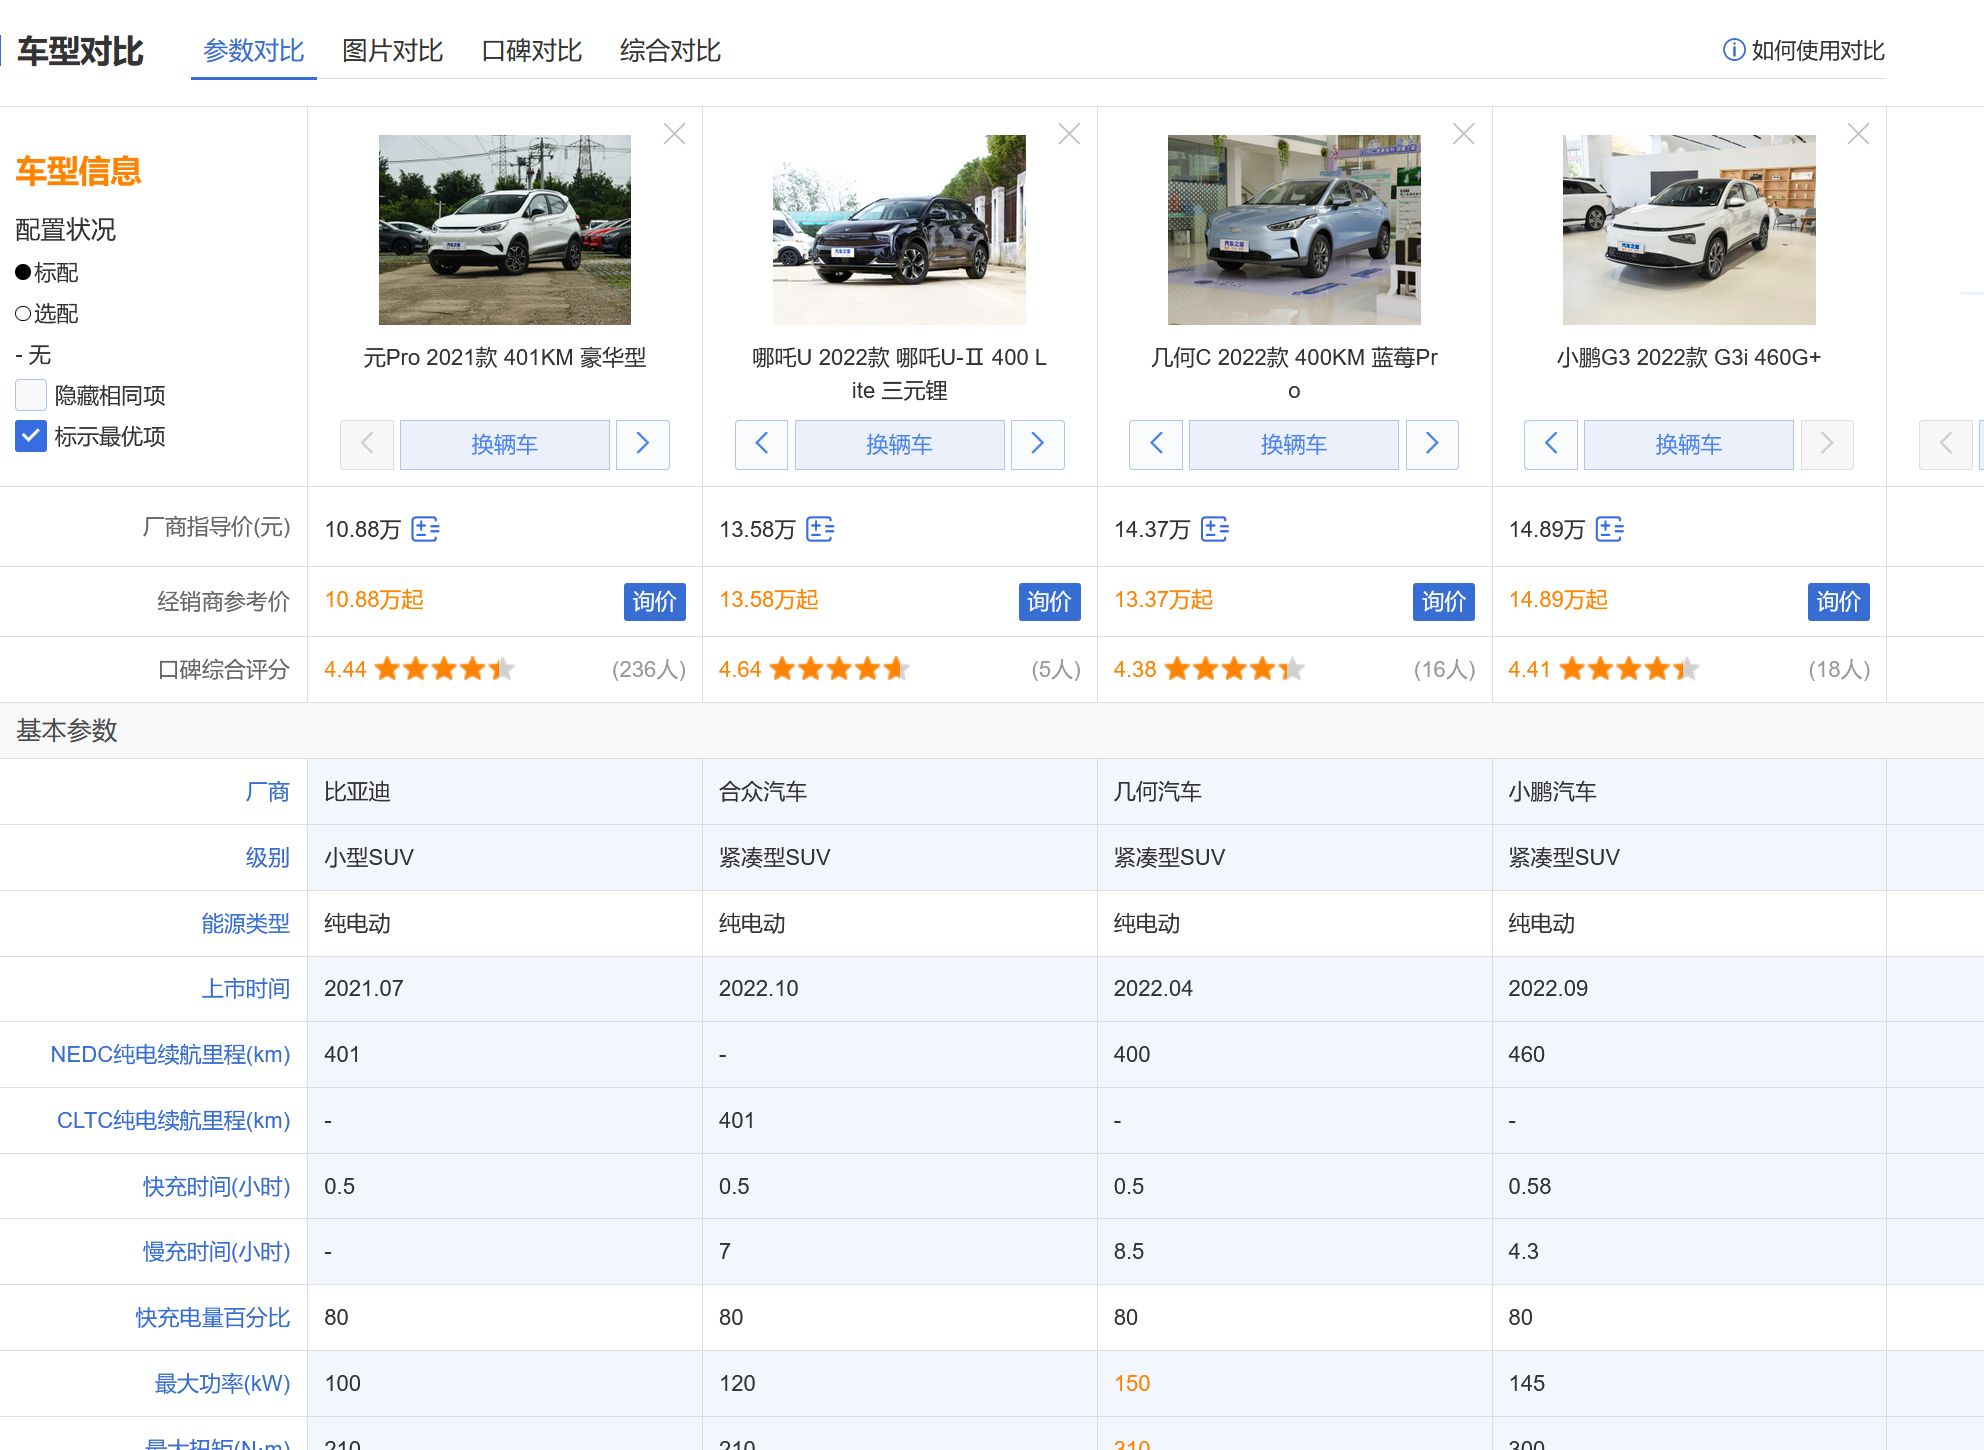Remove 小鹏G3 from the comparison

pos(1858,132)
